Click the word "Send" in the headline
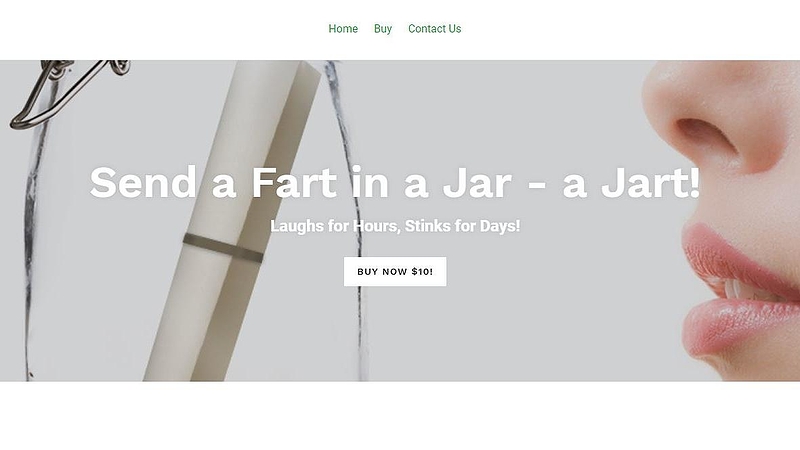This screenshot has width=800, height=450. pyautogui.click(x=143, y=182)
